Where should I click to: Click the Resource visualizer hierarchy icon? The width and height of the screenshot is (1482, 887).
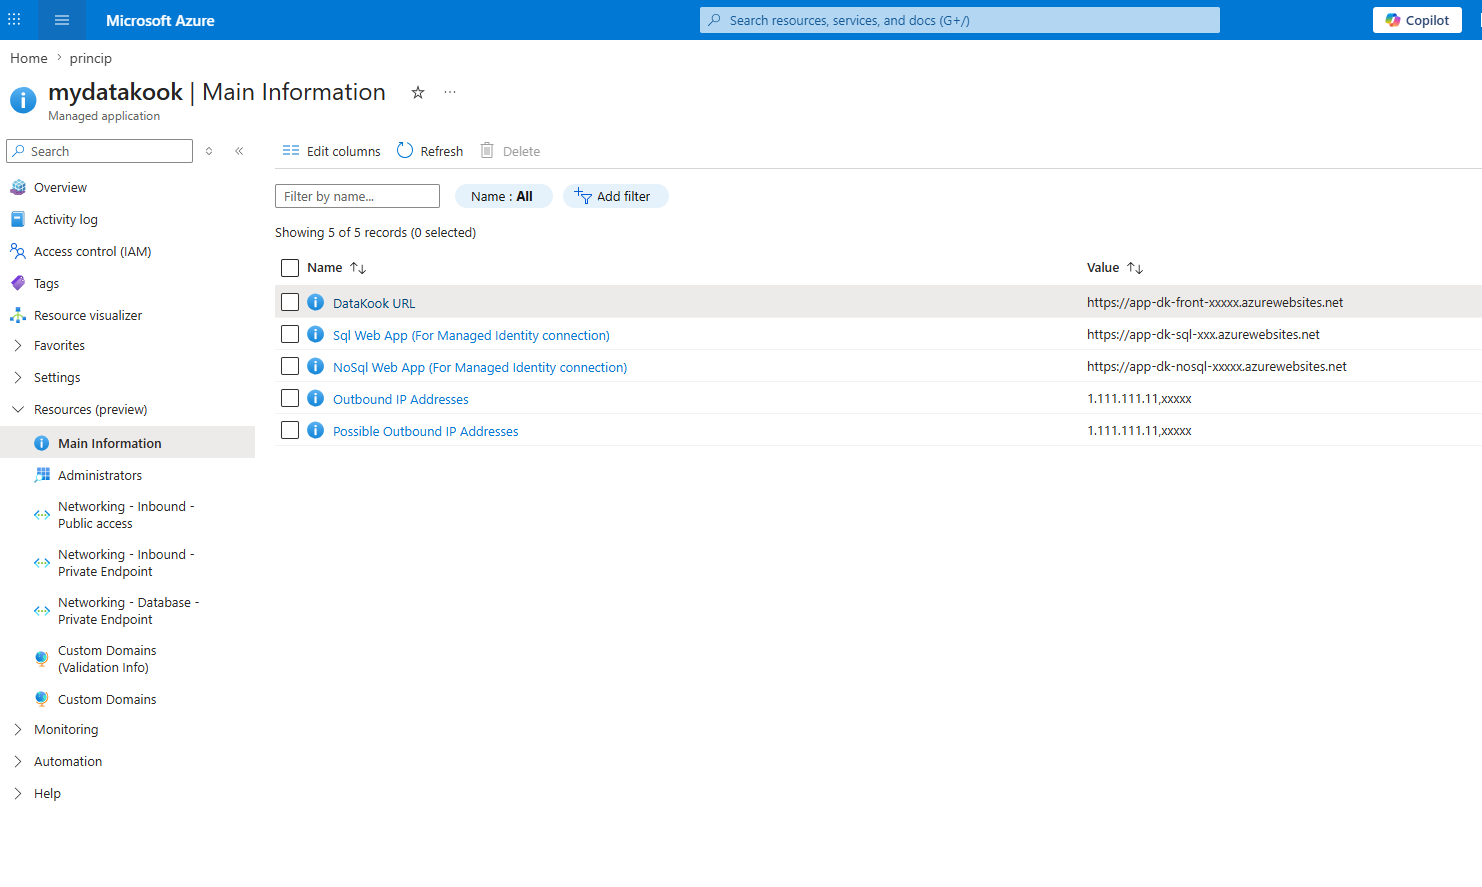18,315
